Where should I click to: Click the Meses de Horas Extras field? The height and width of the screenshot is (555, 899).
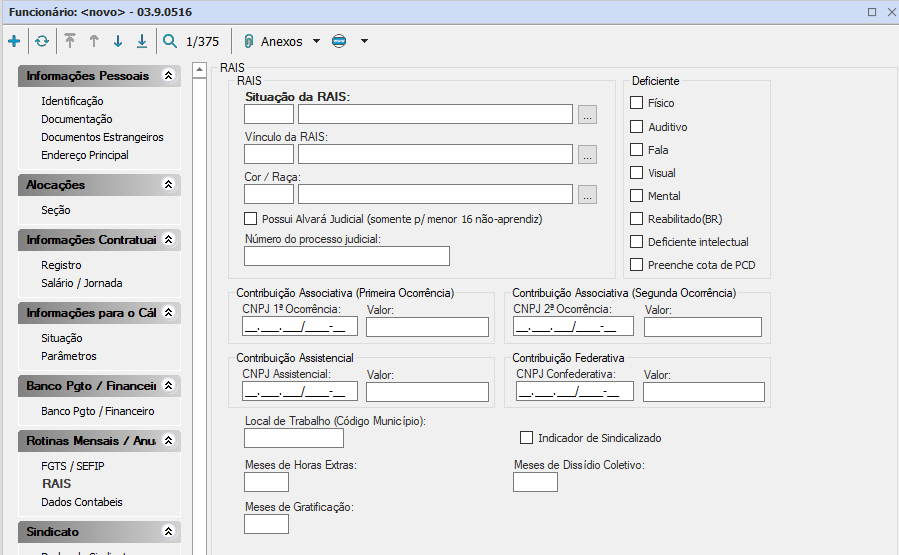[266, 482]
